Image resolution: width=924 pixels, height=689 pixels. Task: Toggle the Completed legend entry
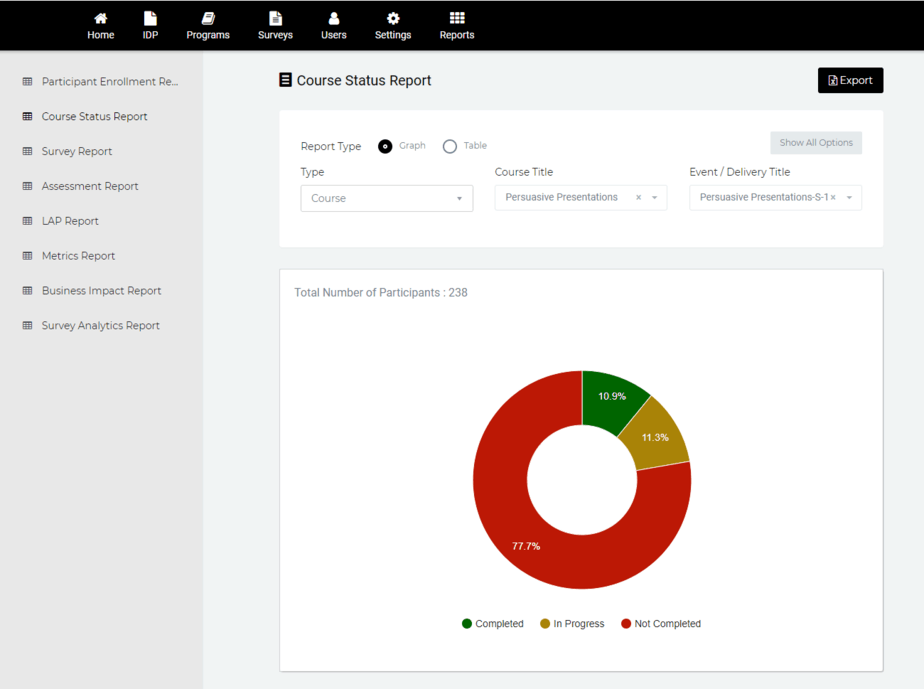[493, 623]
